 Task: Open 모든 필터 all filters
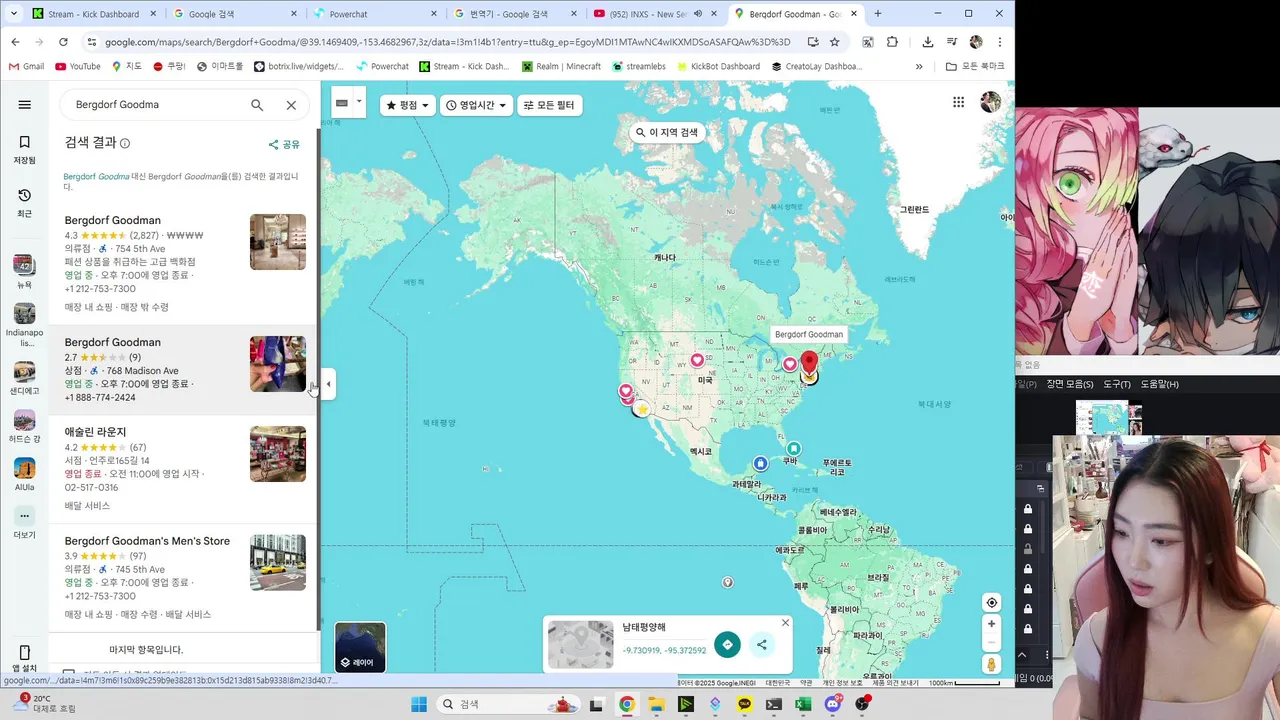click(549, 105)
